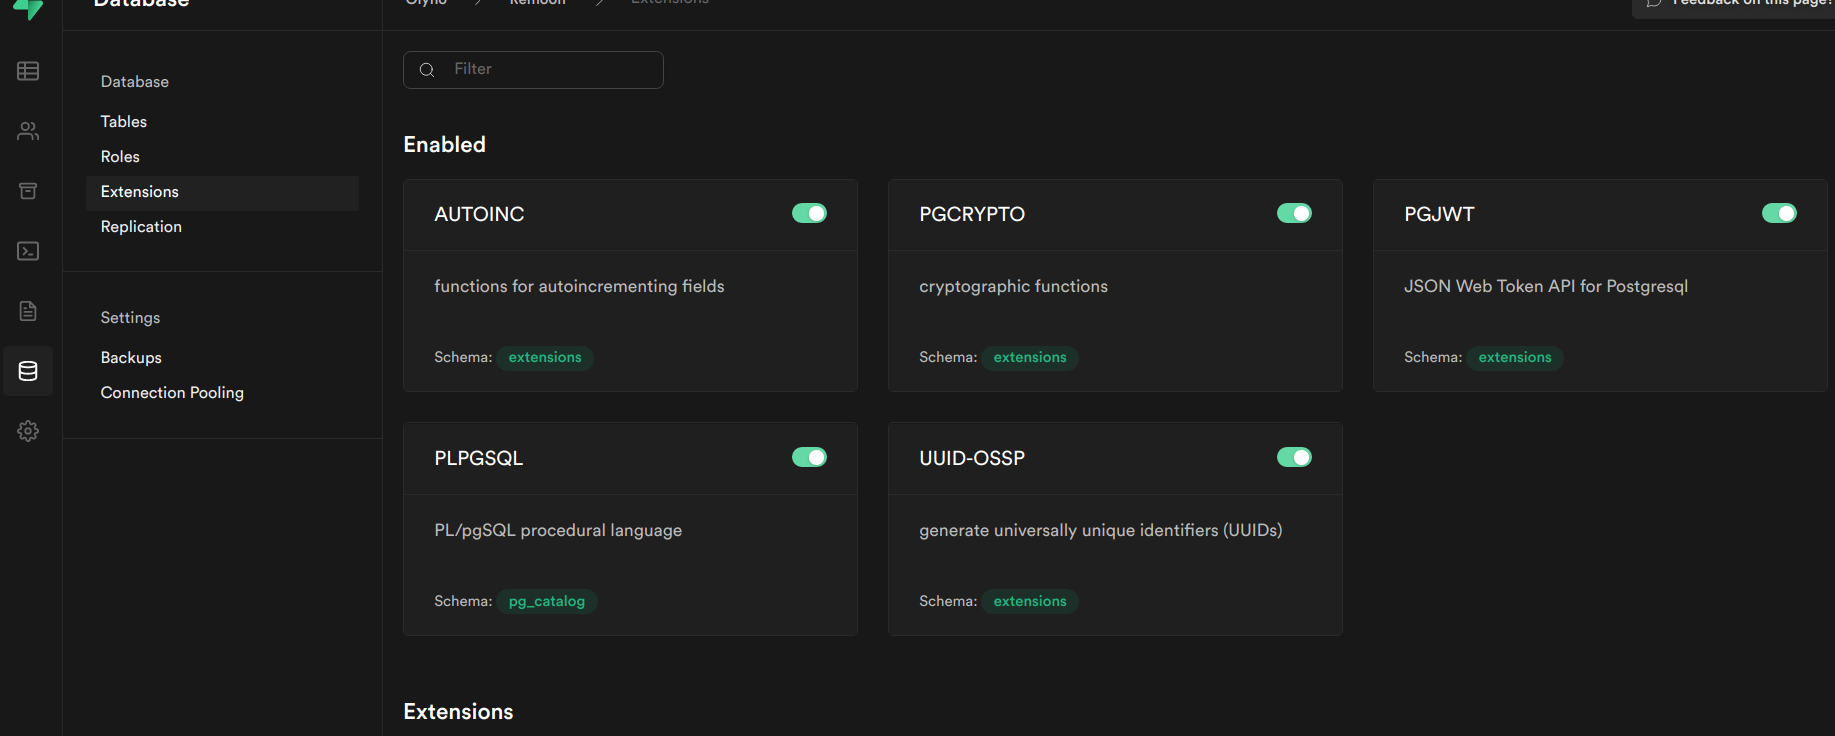Screen dimensions: 1835x736
Task: Click the Supabase logo icon
Action: [28, 10]
